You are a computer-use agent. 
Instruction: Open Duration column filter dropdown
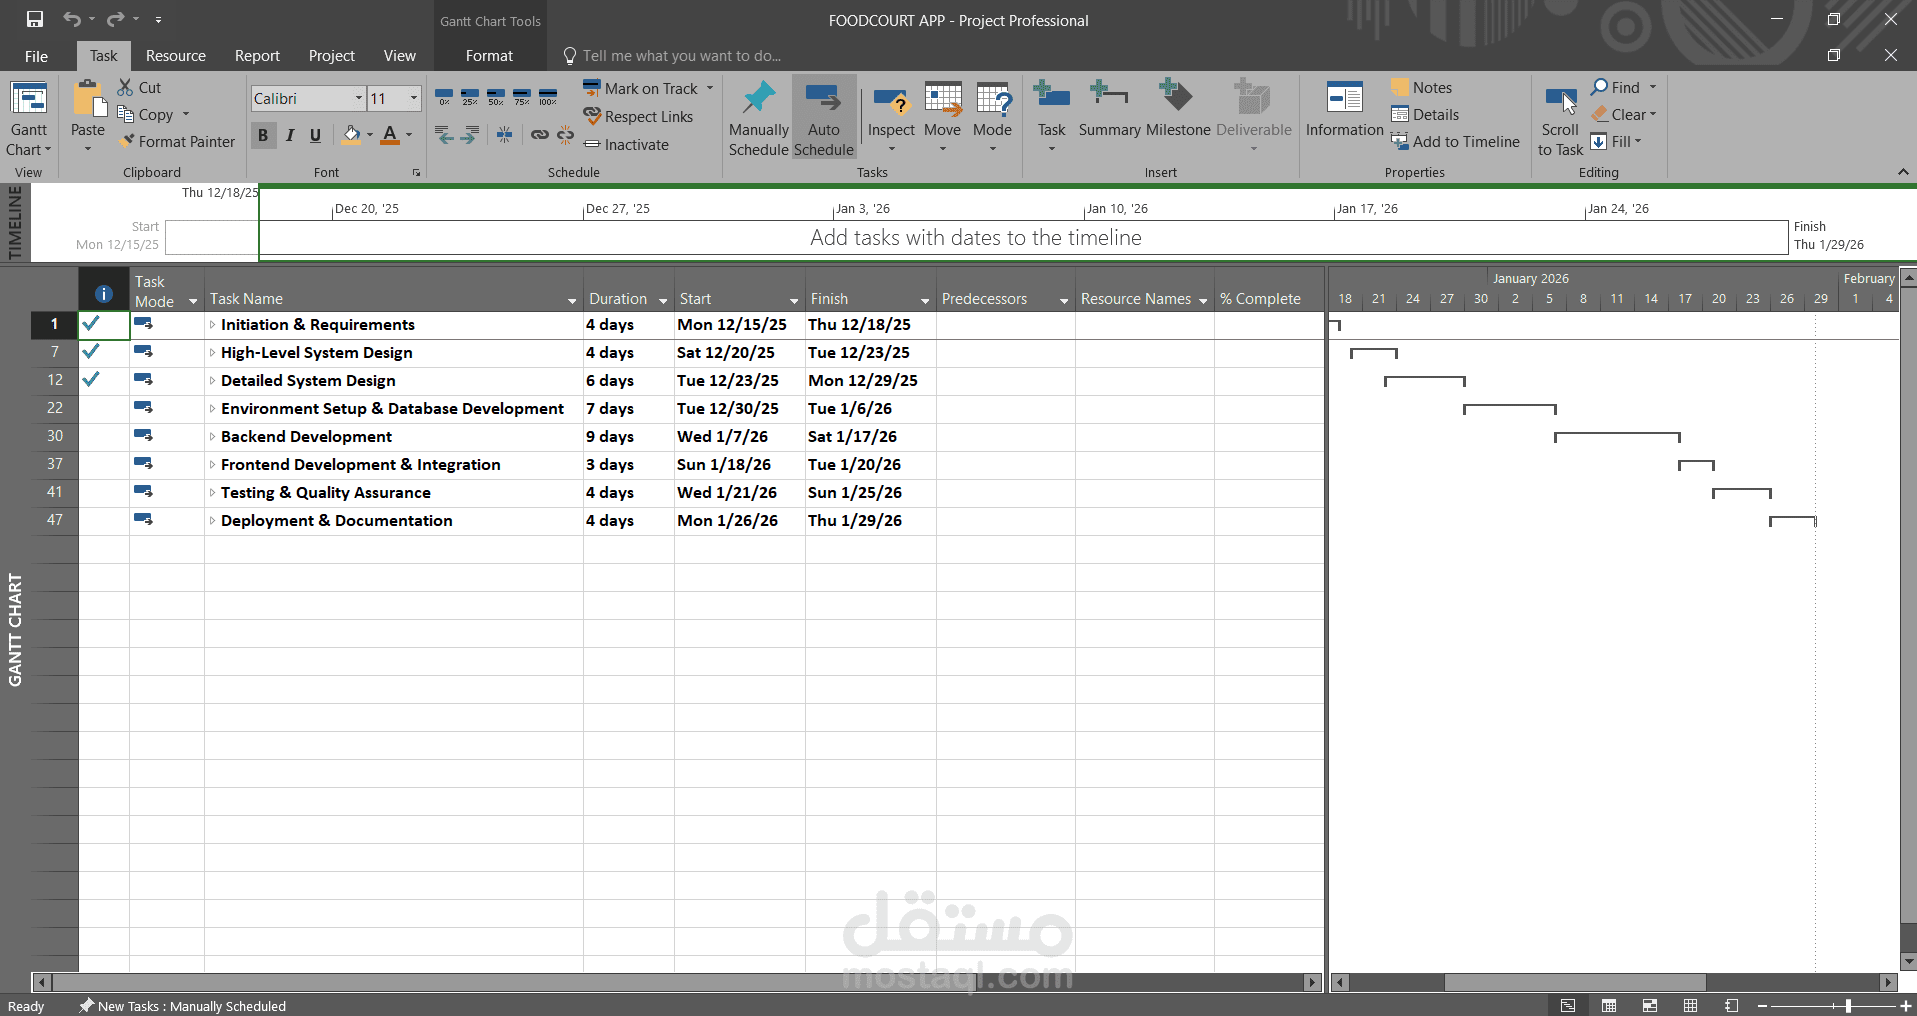(x=663, y=300)
